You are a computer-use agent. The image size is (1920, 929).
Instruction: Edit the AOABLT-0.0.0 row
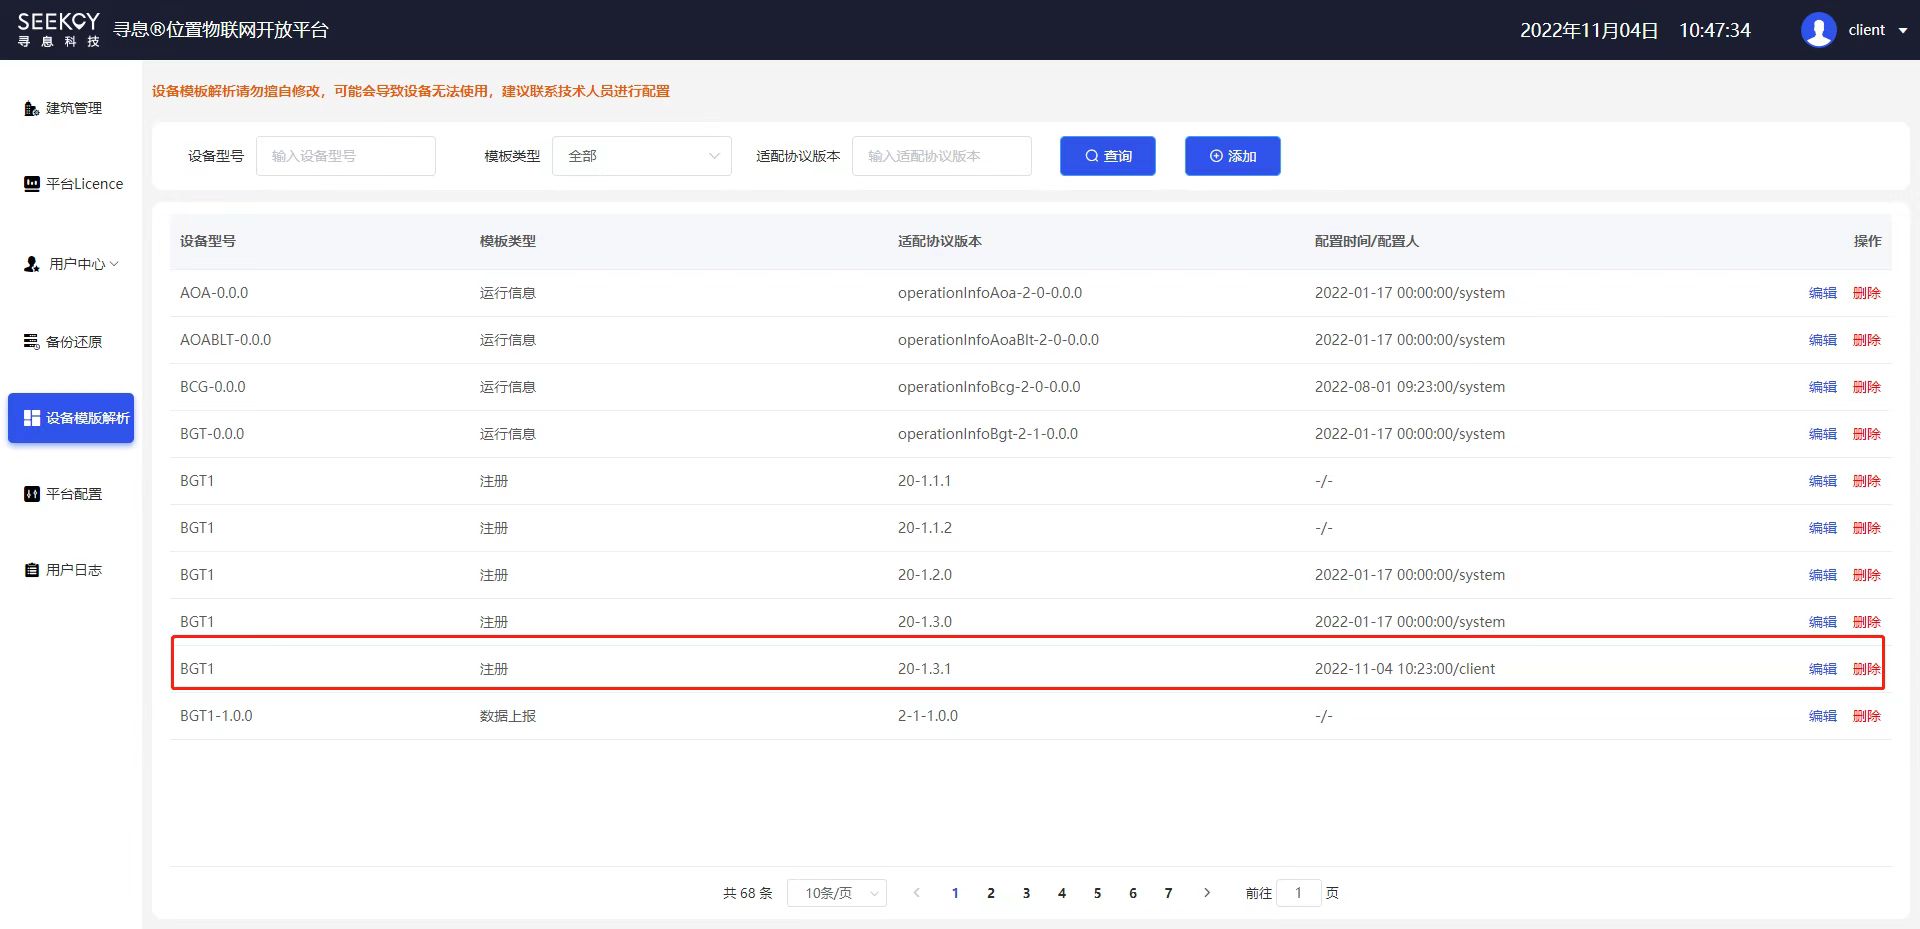[1823, 340]
